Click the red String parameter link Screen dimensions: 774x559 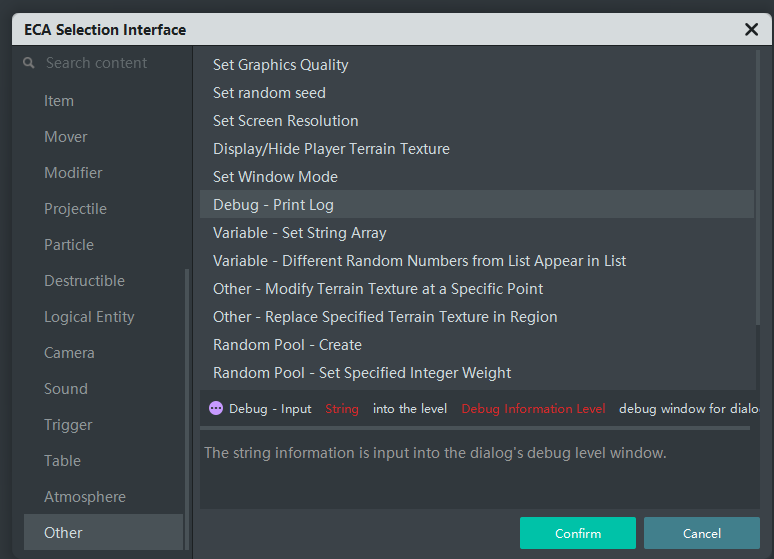tap(342, 409)
